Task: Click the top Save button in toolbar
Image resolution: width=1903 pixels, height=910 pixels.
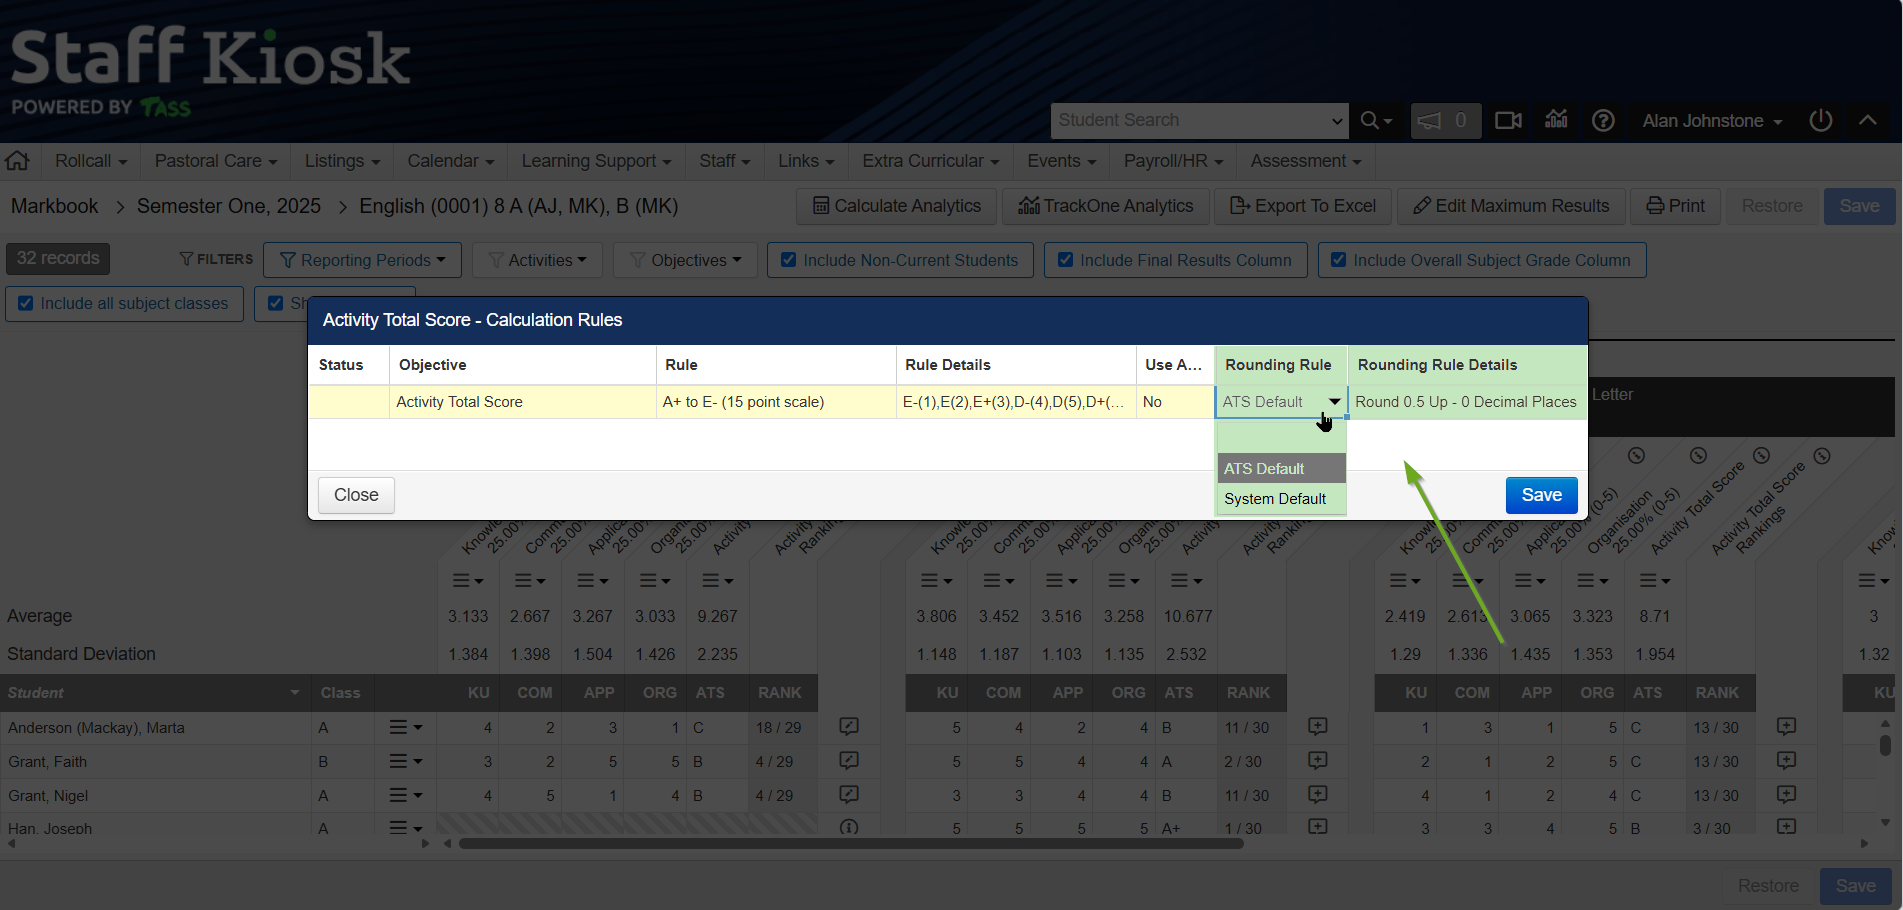Action: [x=1859, y=206]
